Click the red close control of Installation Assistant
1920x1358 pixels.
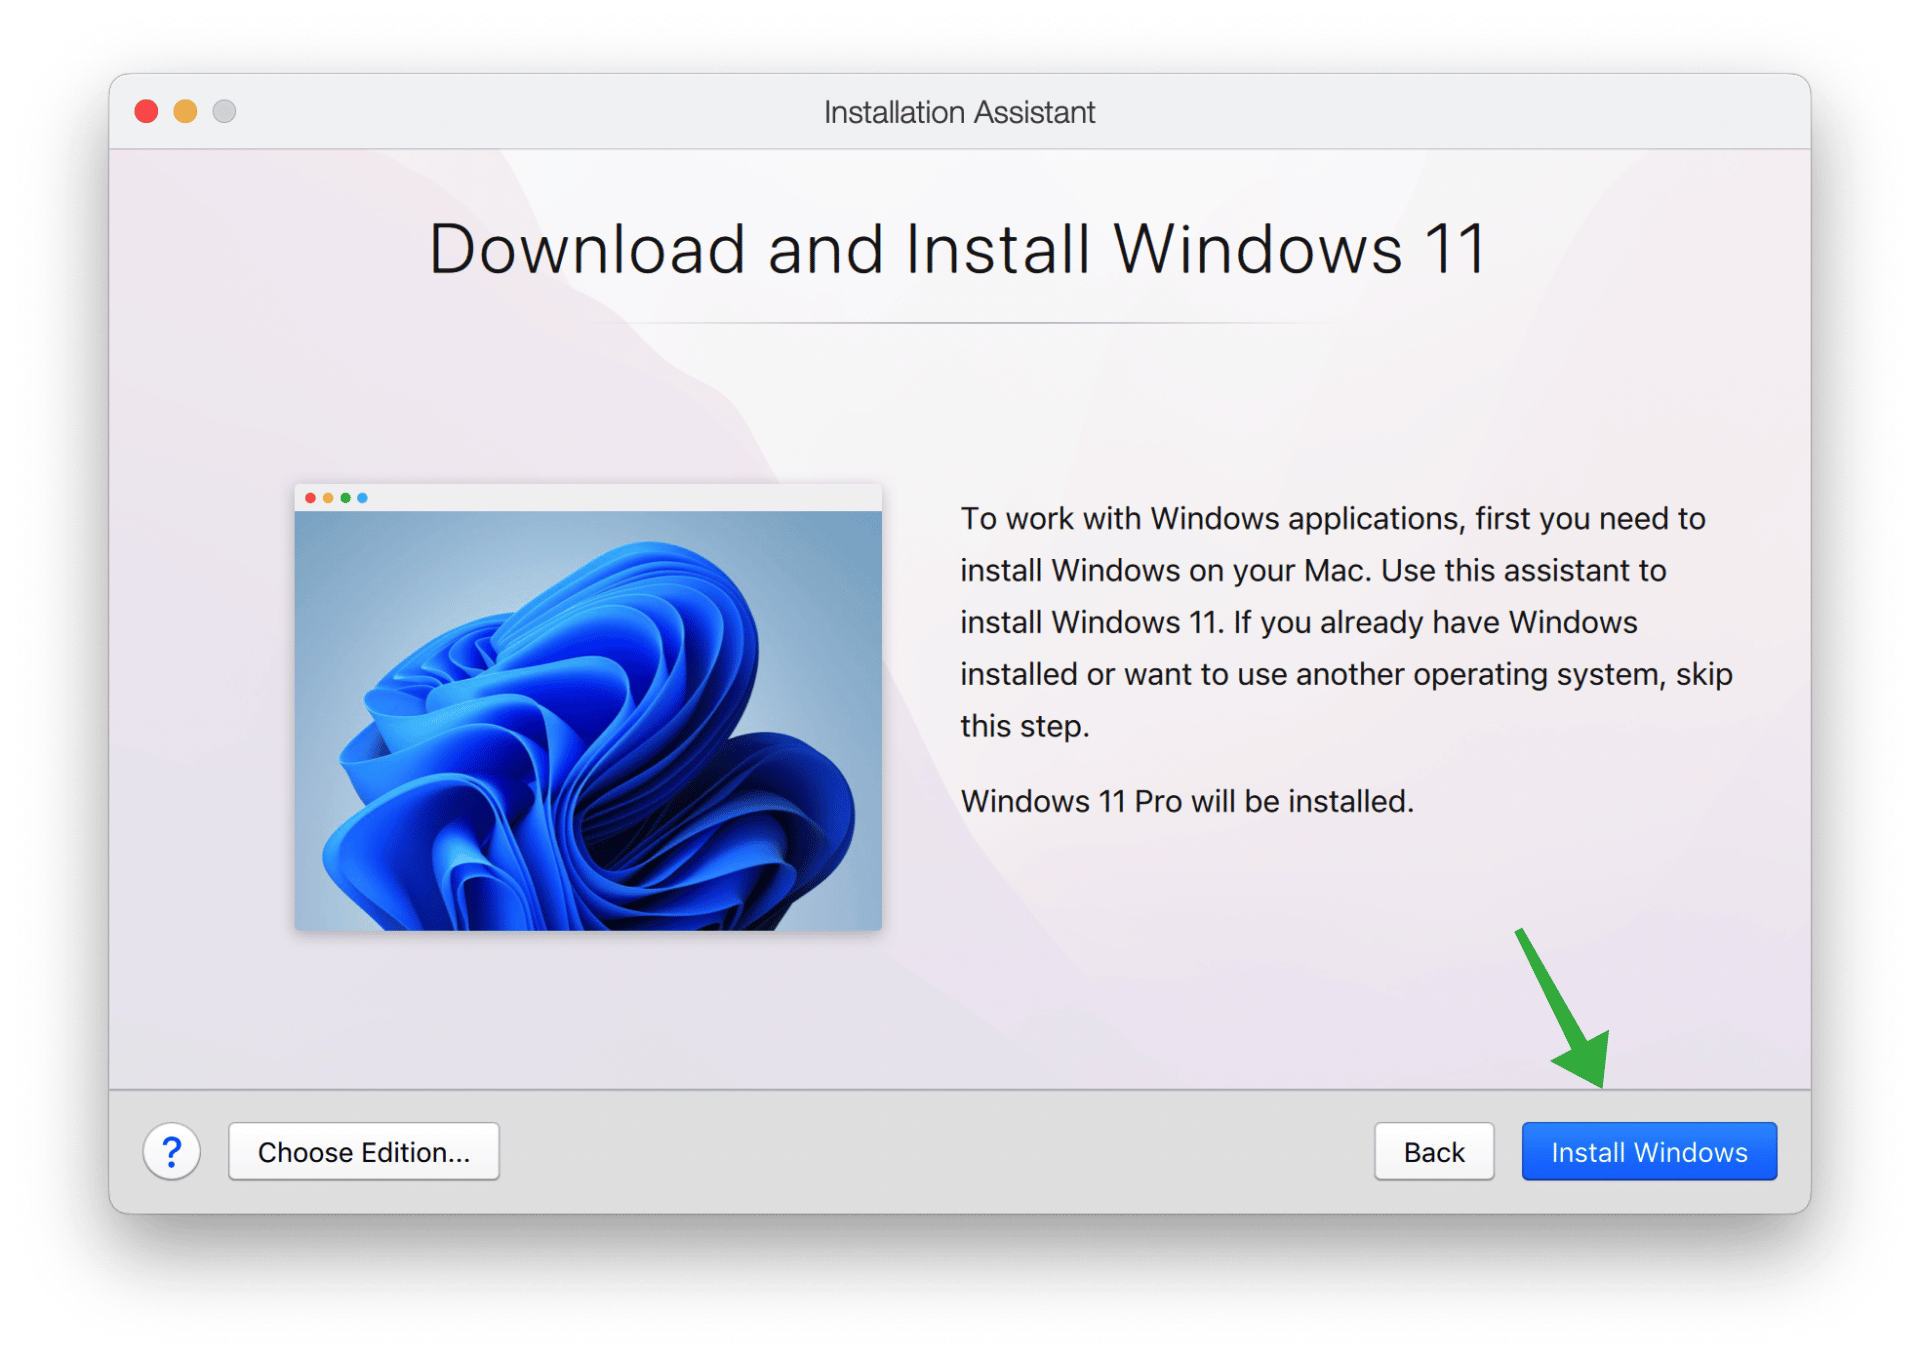(146, 111)
